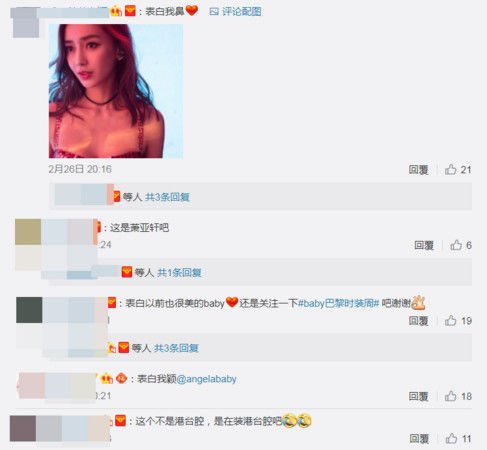487x450 pixels.
Task: Reply to the 这是萧亚轩吧 comment
Action: 424,245
